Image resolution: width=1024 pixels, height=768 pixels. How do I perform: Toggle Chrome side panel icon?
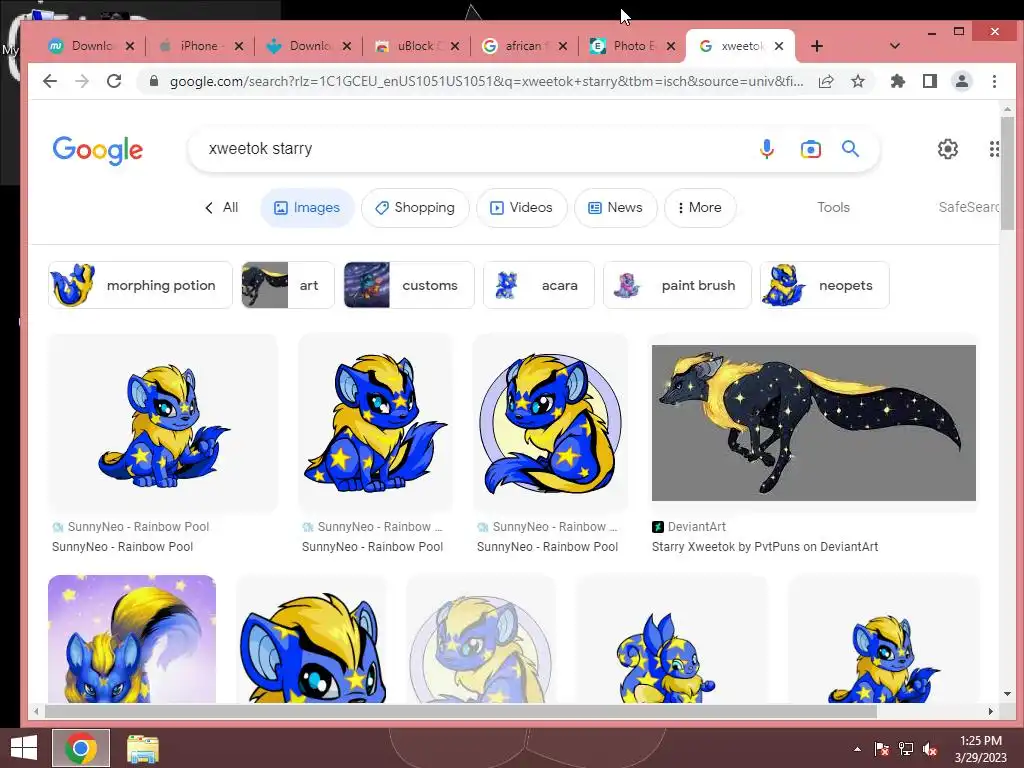(x=930, y=81)
